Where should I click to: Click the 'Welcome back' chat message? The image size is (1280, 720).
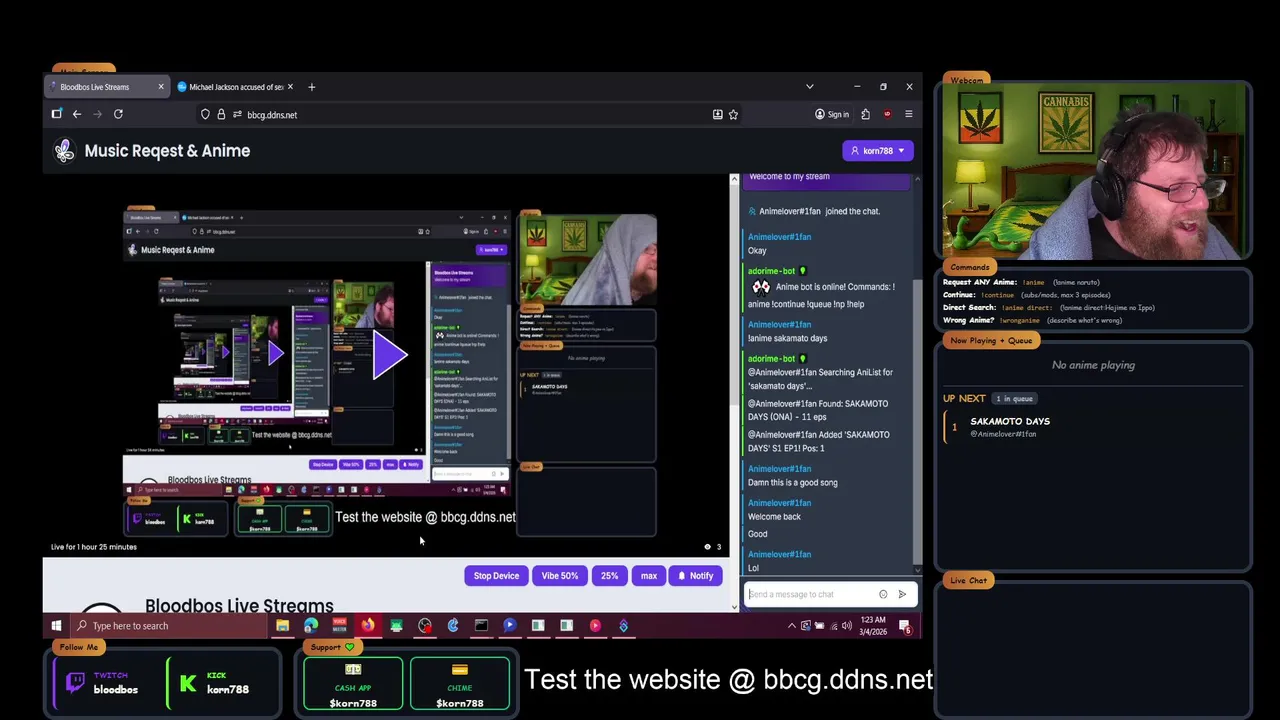774,517
